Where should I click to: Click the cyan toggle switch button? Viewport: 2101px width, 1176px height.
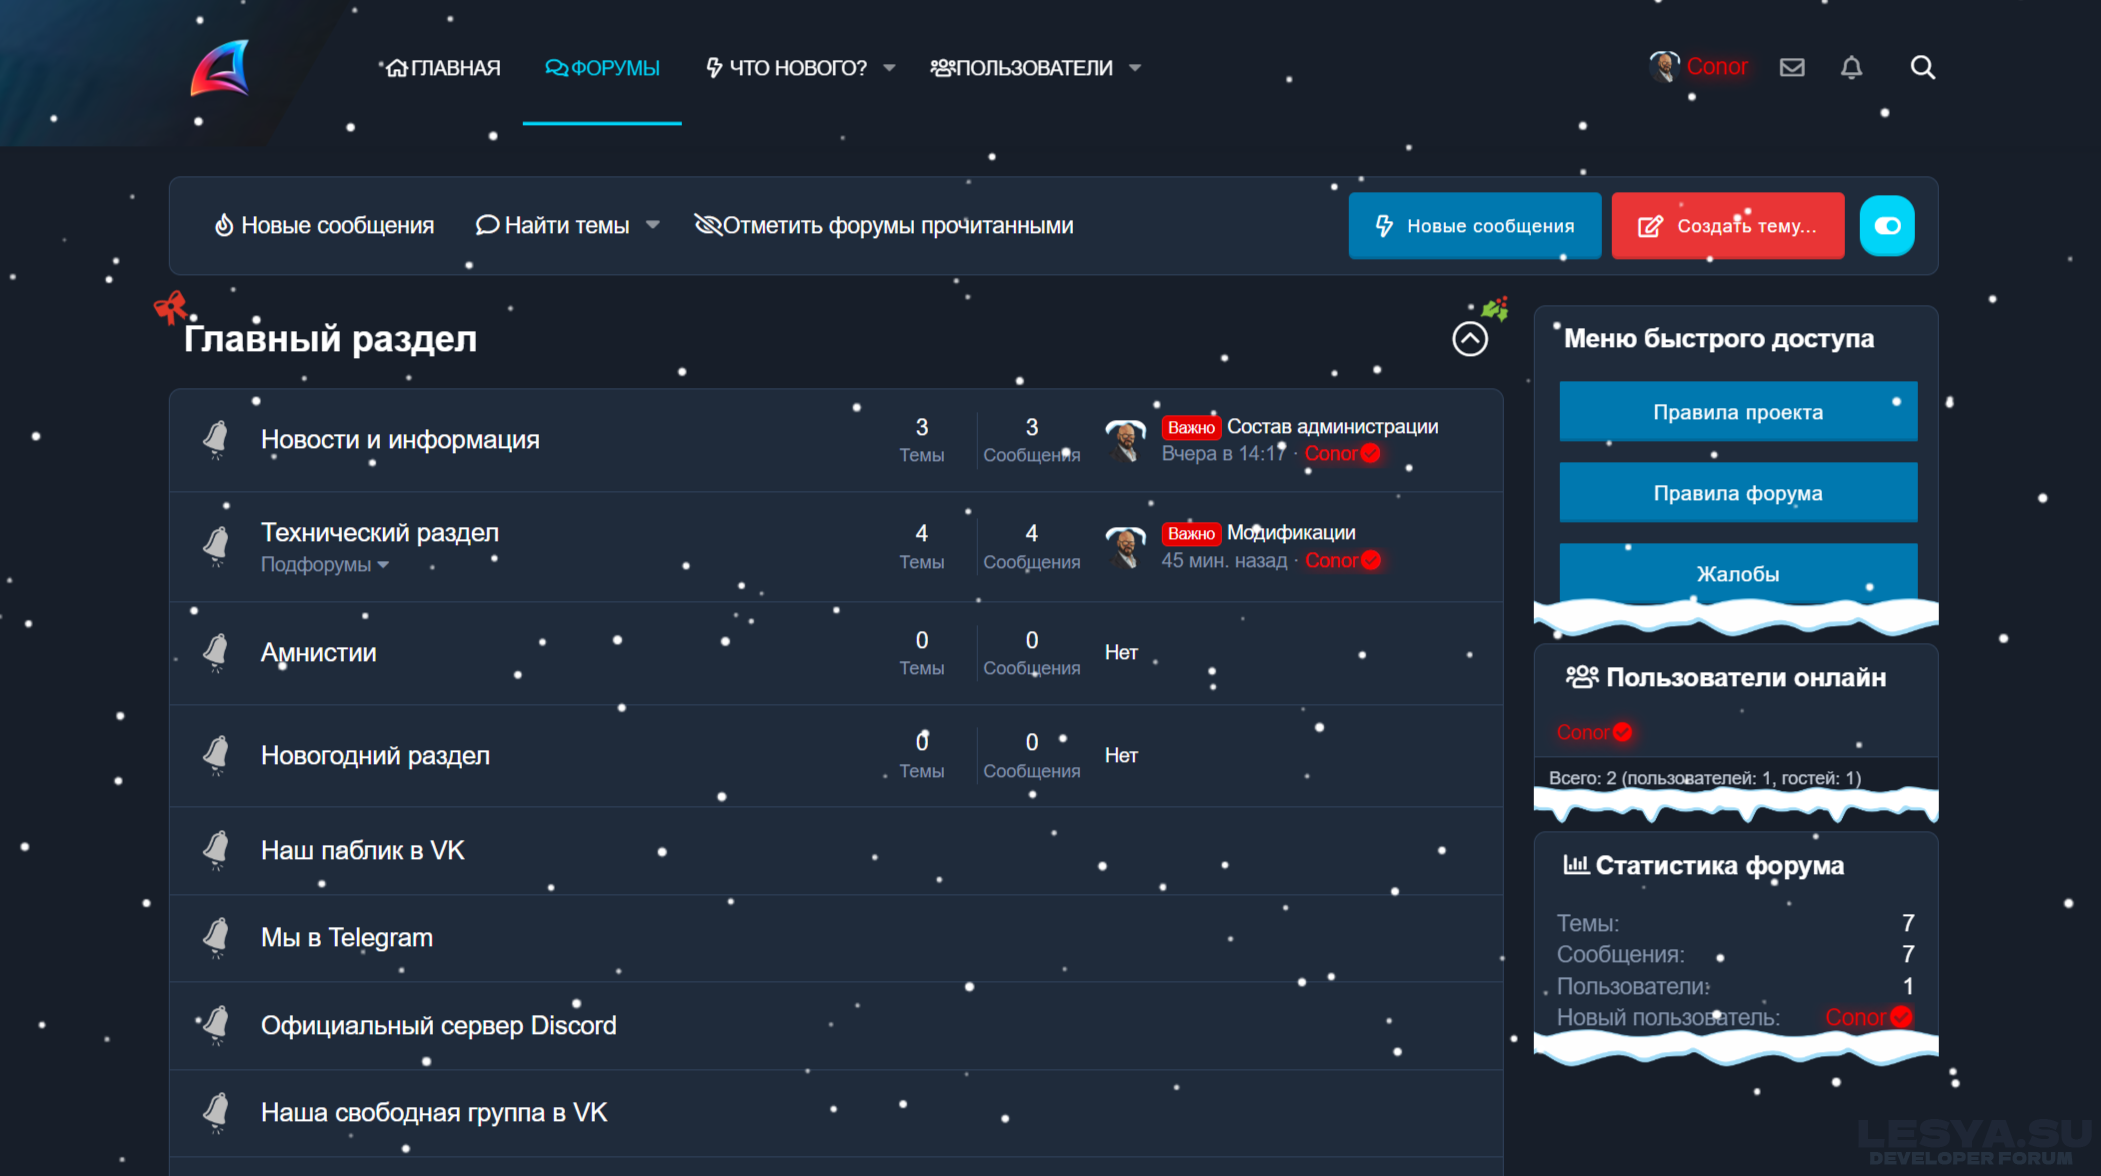click(x=1886, y=226)
